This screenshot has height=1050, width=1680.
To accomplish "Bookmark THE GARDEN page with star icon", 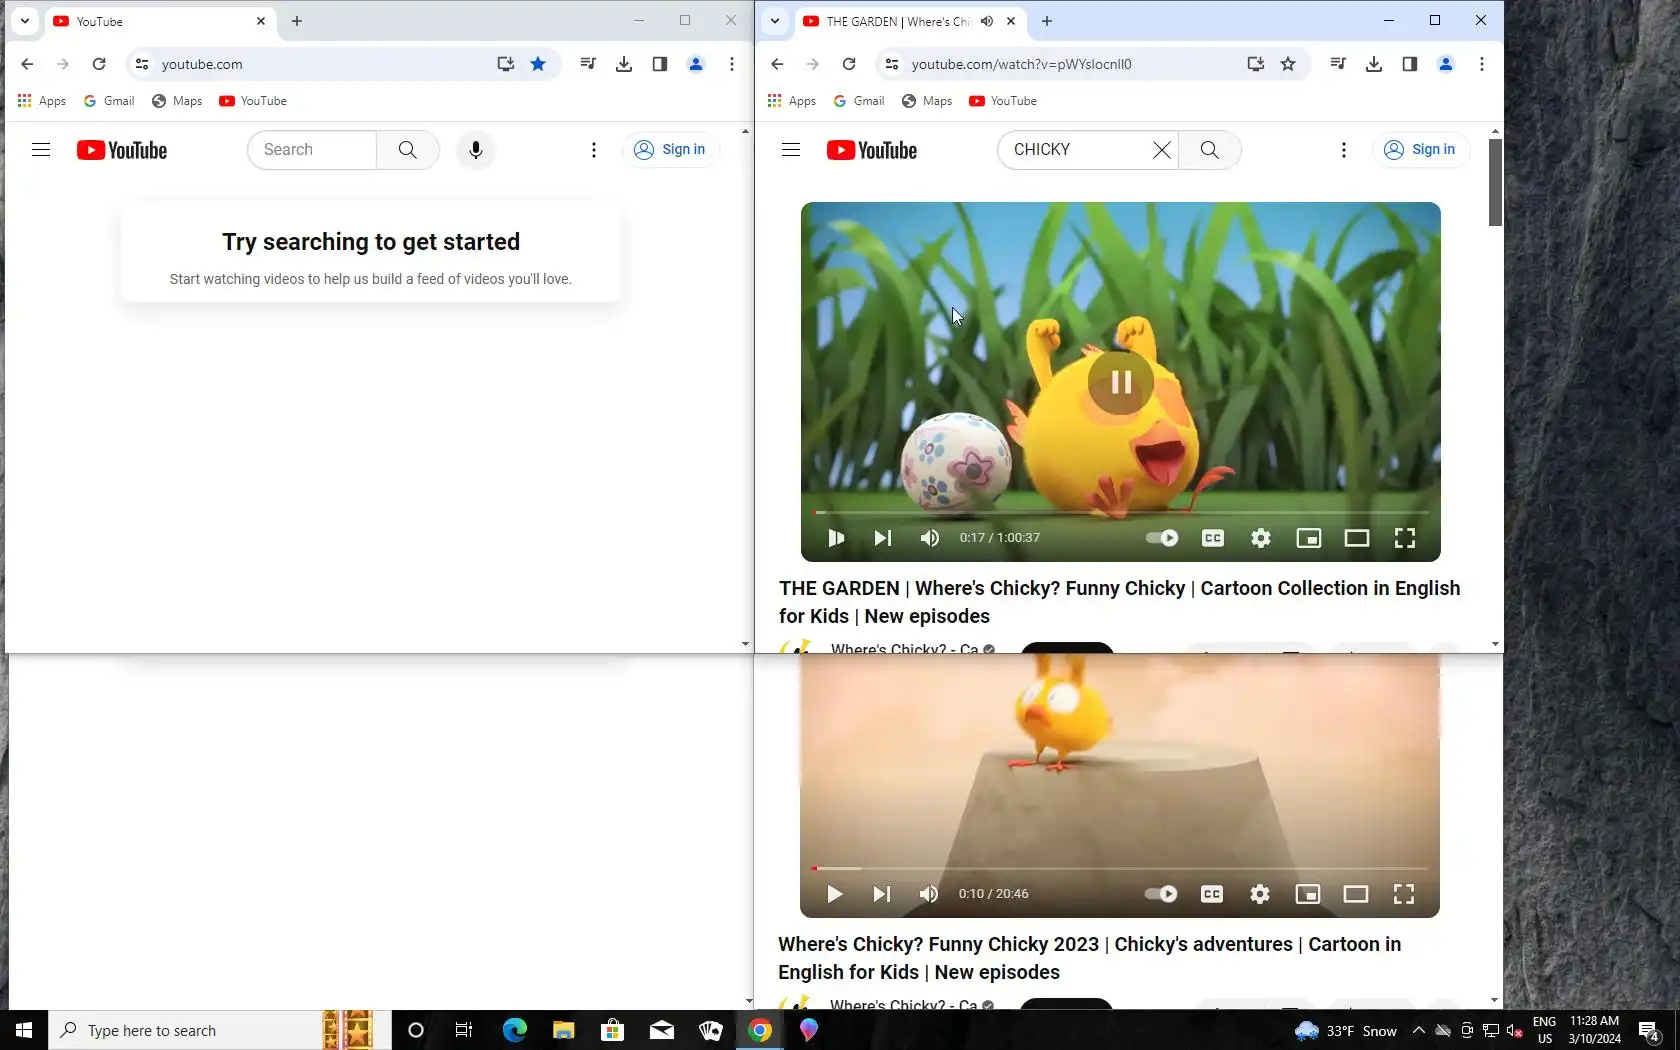I will click(1288, 64).
